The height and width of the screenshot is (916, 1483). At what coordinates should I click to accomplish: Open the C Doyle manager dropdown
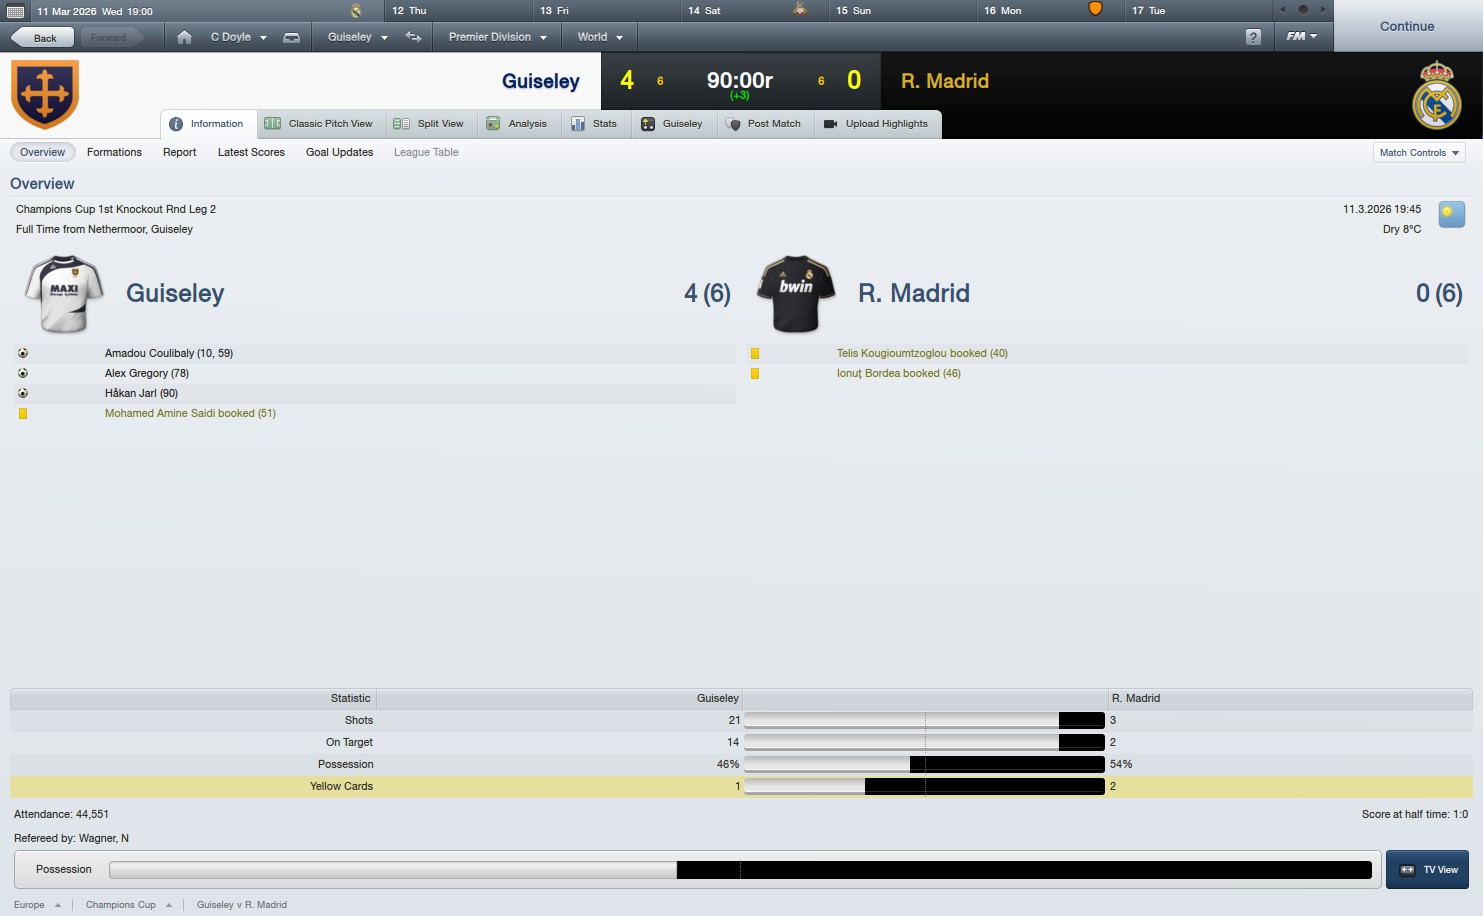click(238, 37)
